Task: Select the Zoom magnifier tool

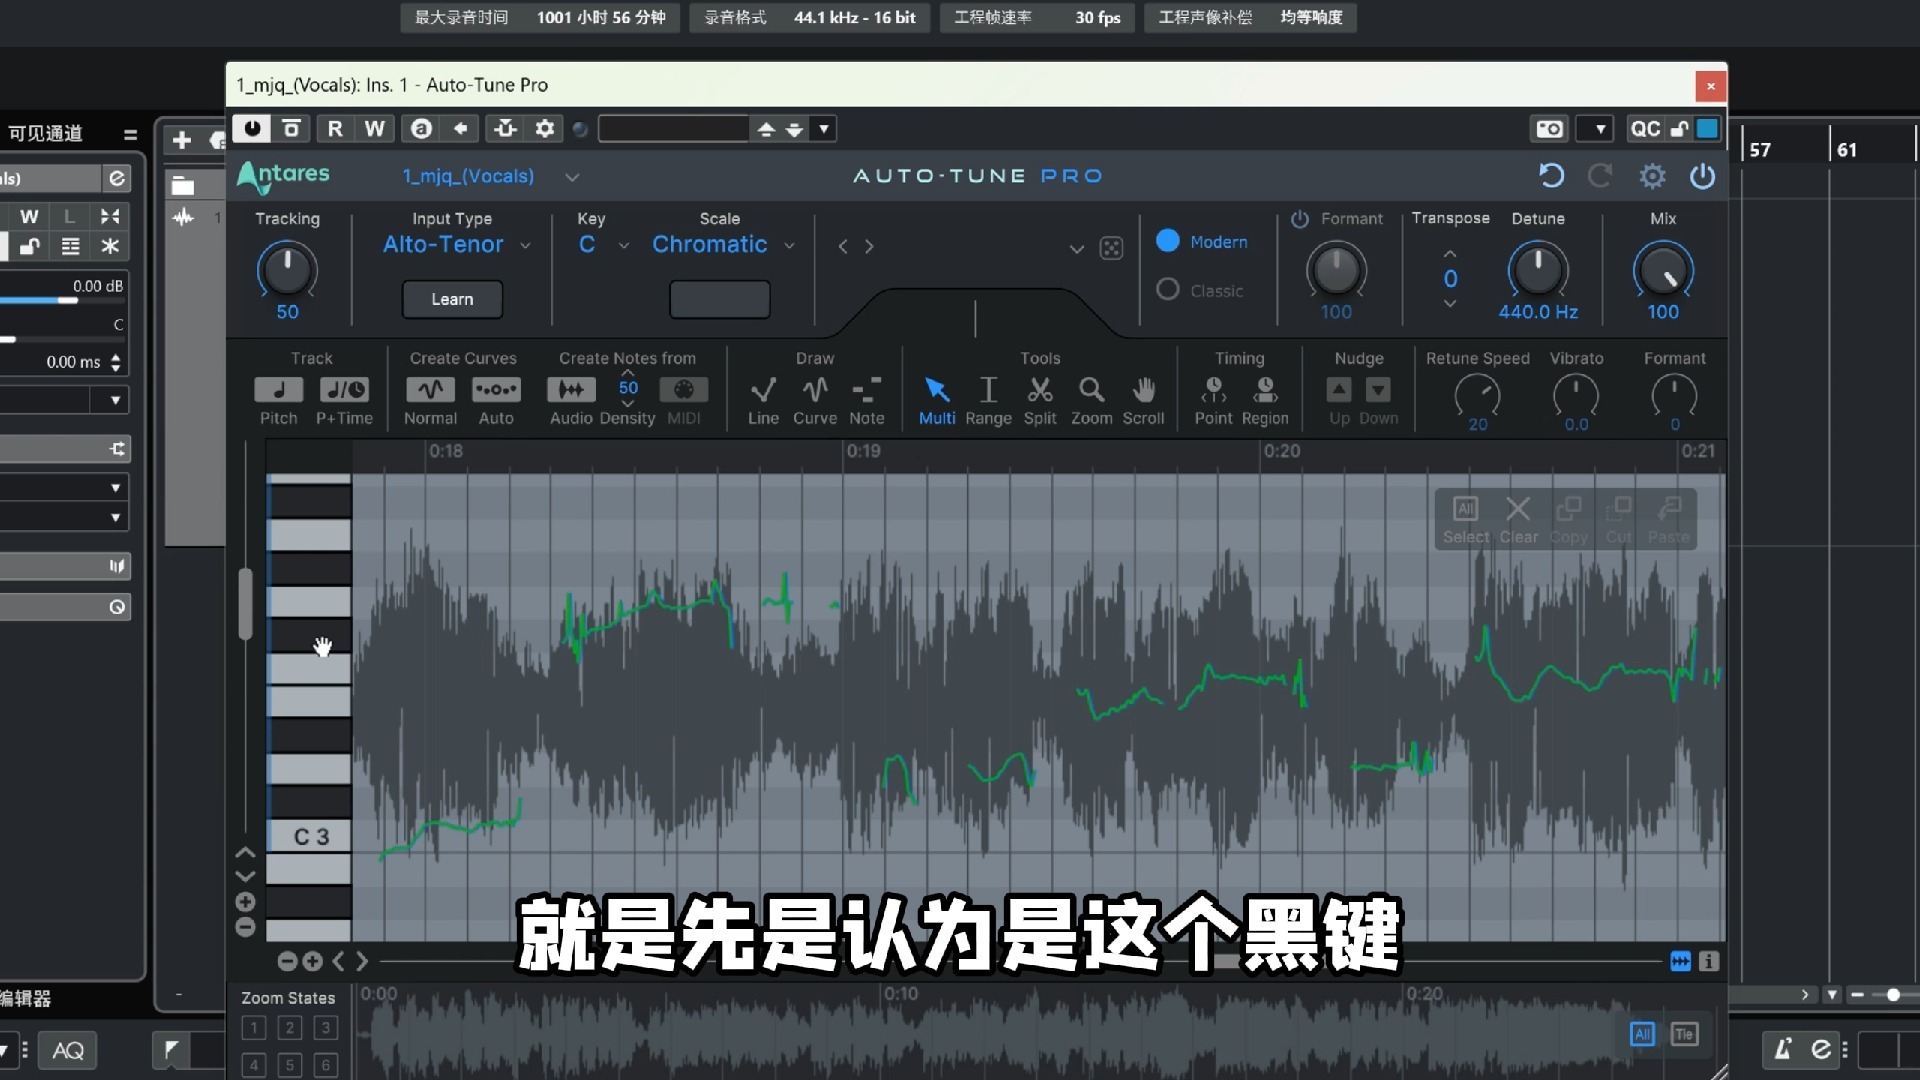Action: click(1091, 390)
